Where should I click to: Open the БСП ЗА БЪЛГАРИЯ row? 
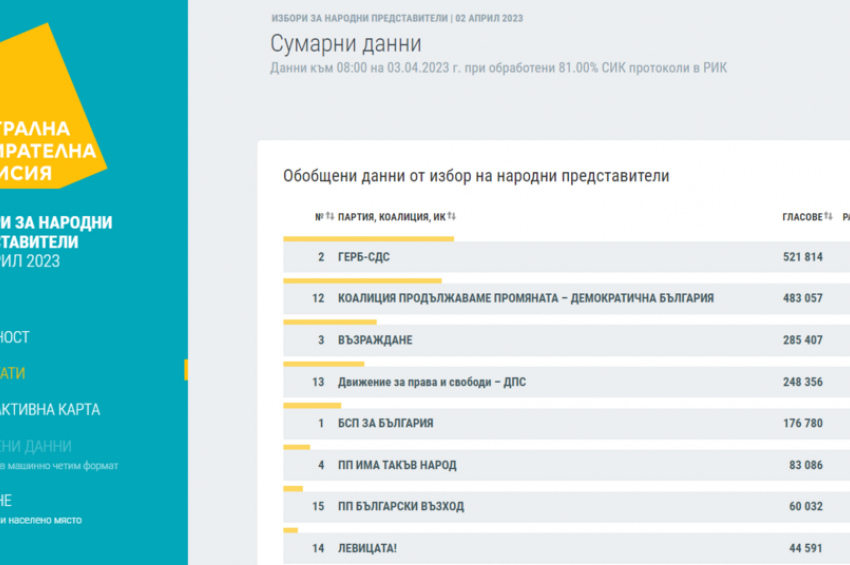[385, 423]
